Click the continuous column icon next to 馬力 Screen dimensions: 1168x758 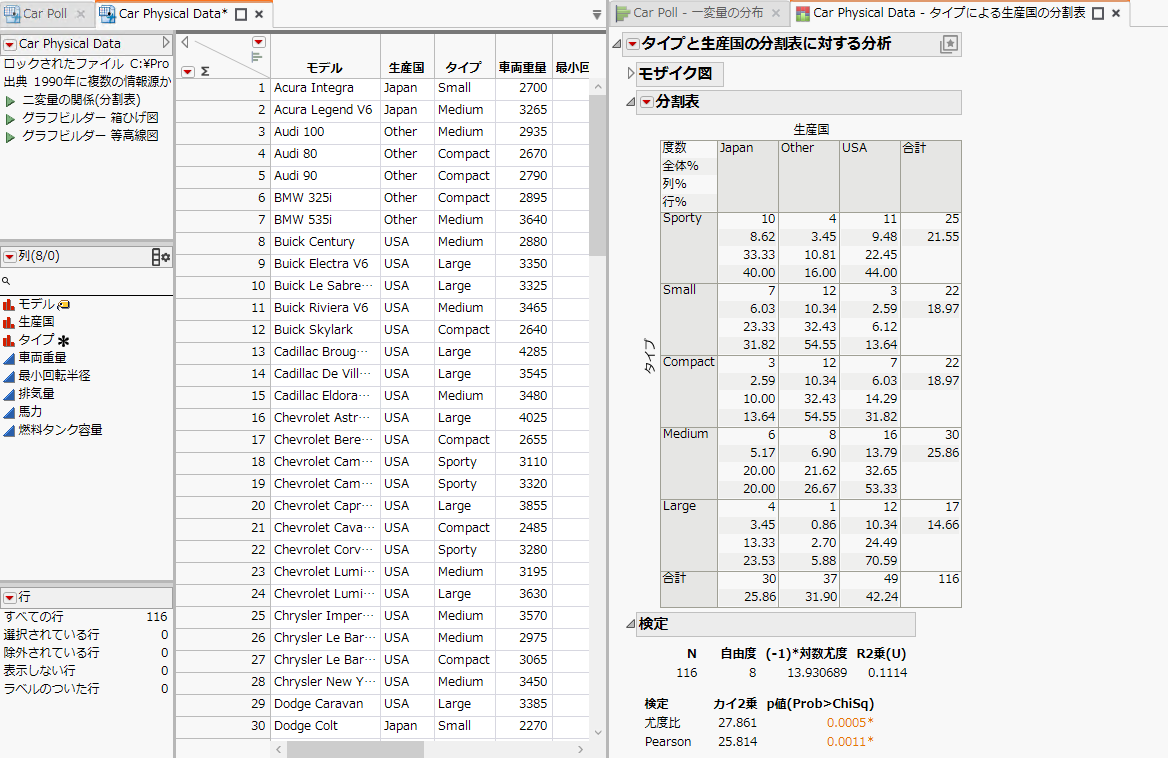tap(10, 410)
